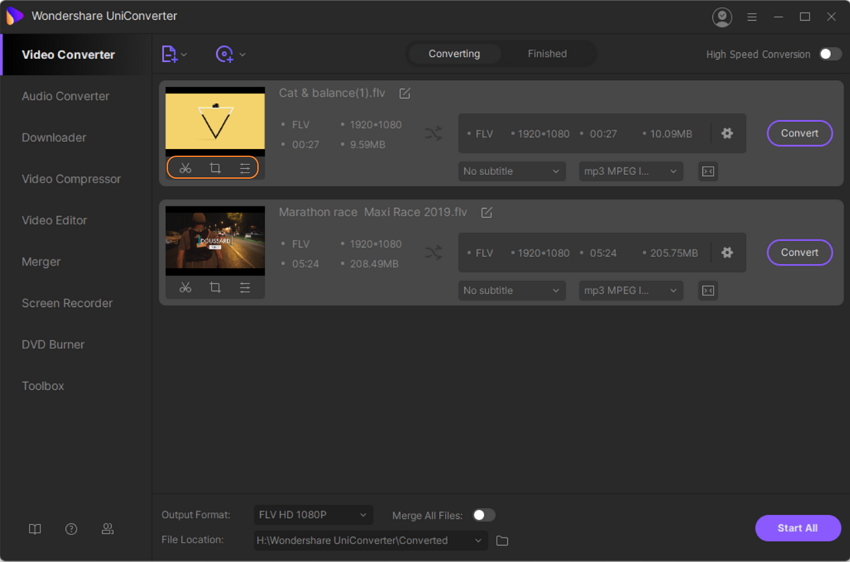This screenshot has height=562, width=850.
Task: Convert the Cat & balance video
Action: pos(800,133)
